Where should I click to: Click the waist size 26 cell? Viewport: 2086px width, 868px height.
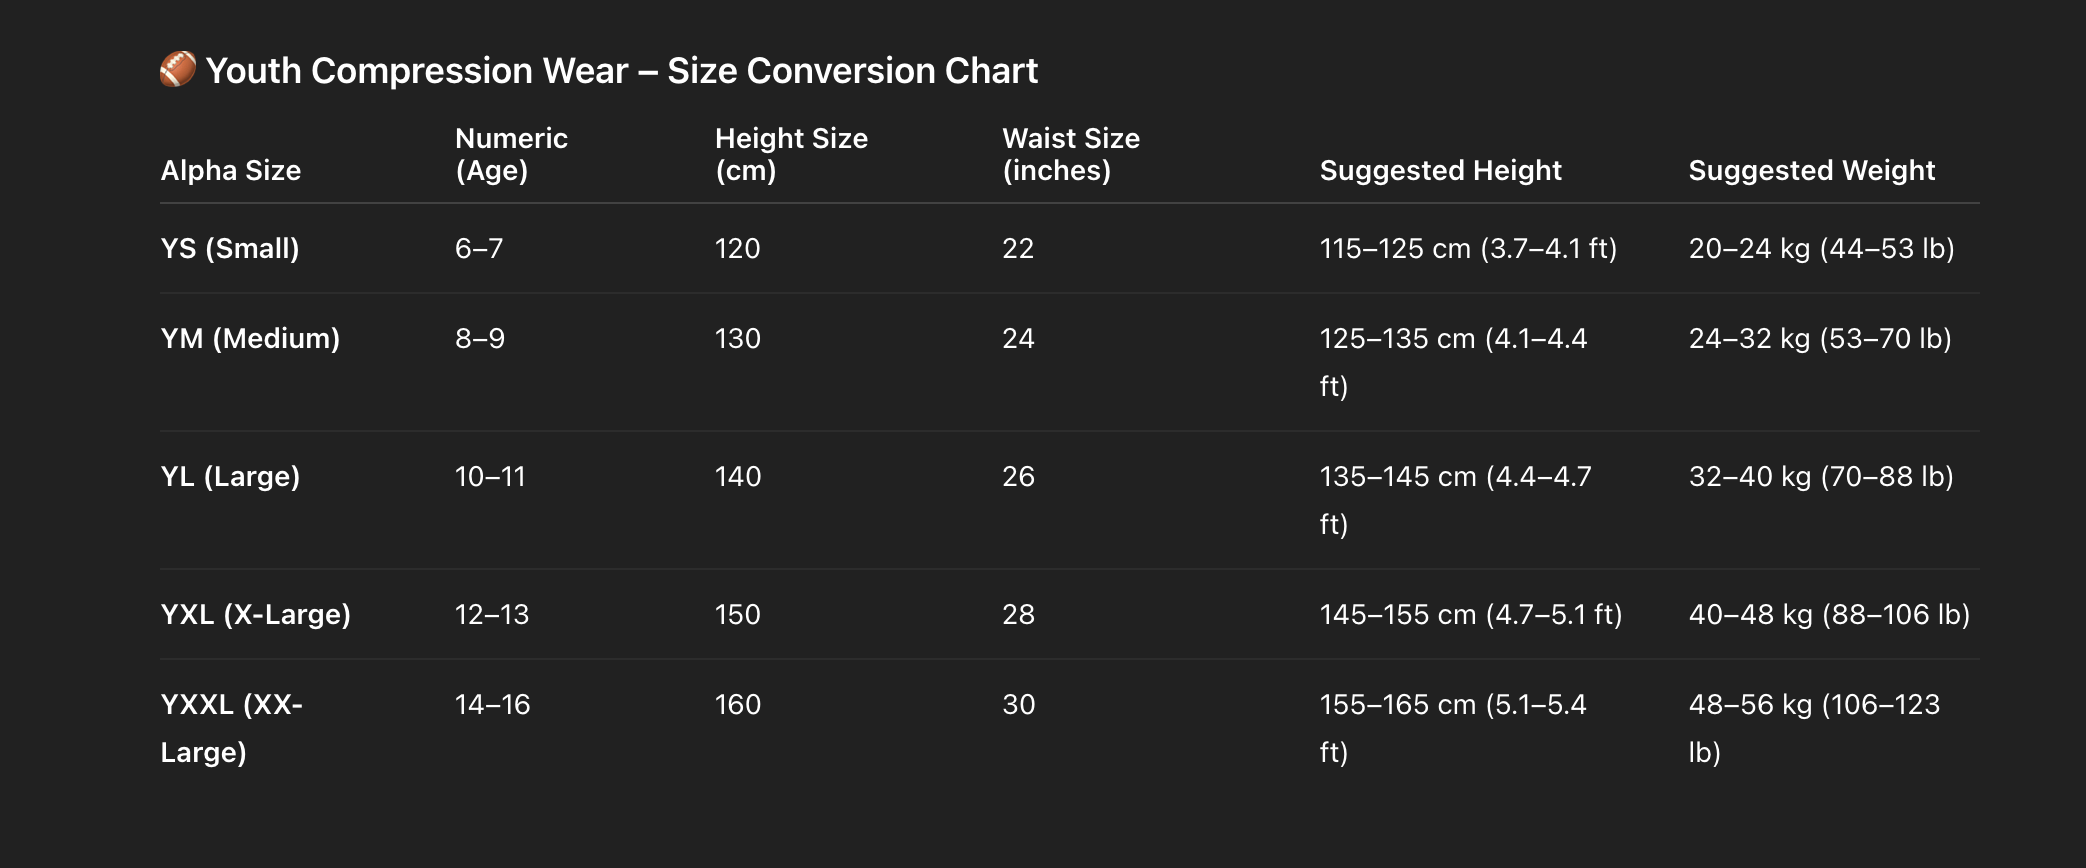click(1018, 476)
